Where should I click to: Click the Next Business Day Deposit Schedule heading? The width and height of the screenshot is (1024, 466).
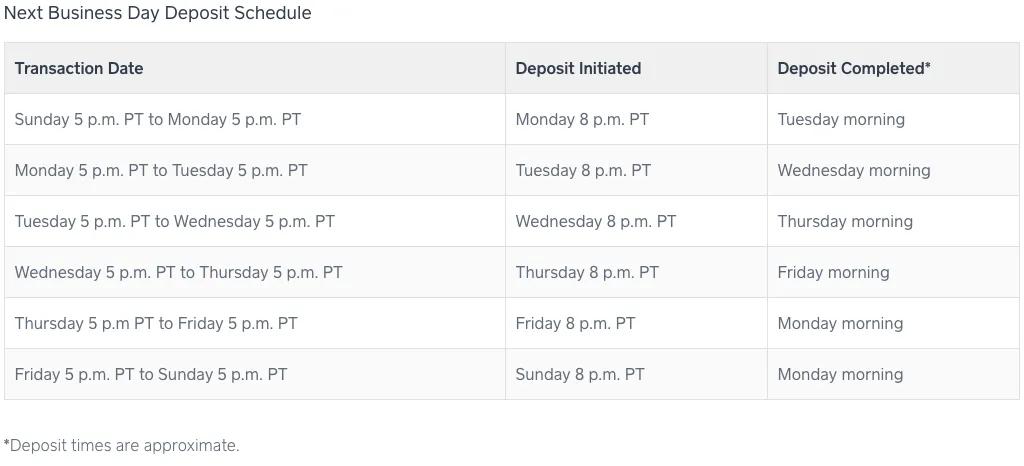tap(157, 13)
